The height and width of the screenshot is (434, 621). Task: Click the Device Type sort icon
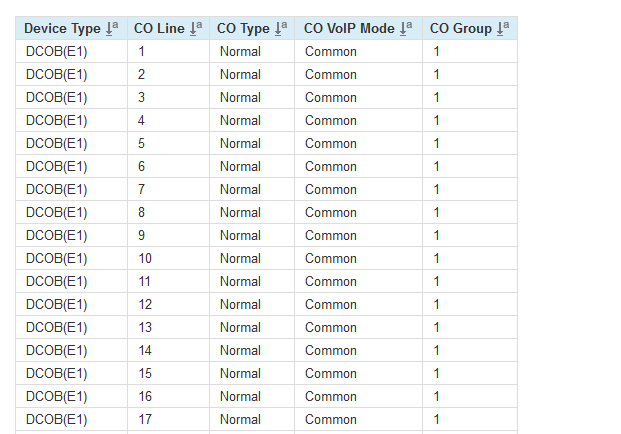(112, 28)
